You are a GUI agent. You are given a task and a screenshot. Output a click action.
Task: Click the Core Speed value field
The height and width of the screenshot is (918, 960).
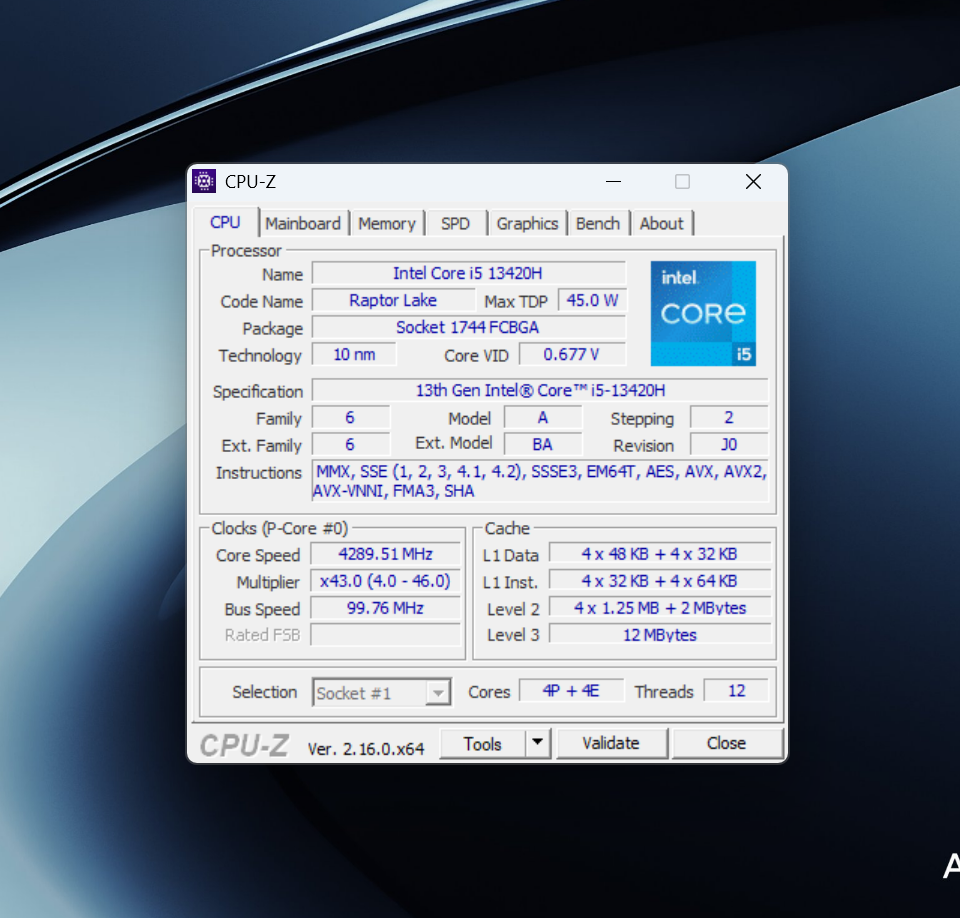coord(385,554)
